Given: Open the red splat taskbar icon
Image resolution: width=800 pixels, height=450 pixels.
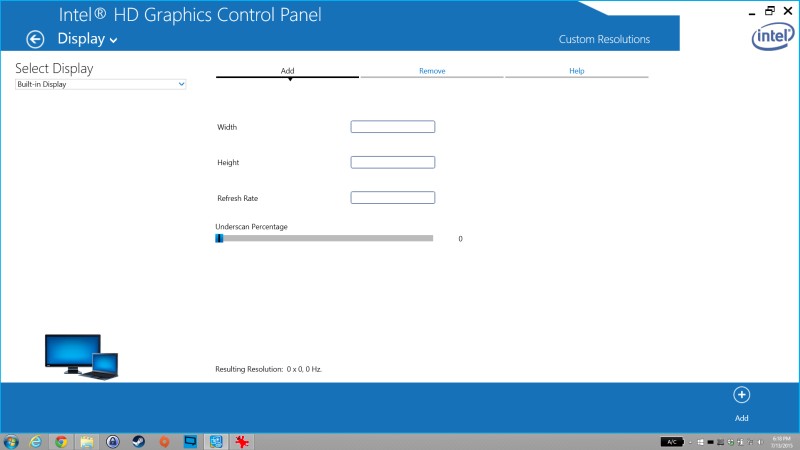Looking at the screenshot, I should [242, 441].
